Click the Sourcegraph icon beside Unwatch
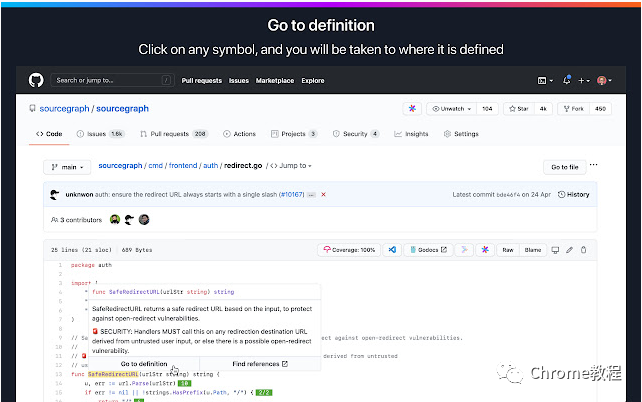 click(412, 108)
